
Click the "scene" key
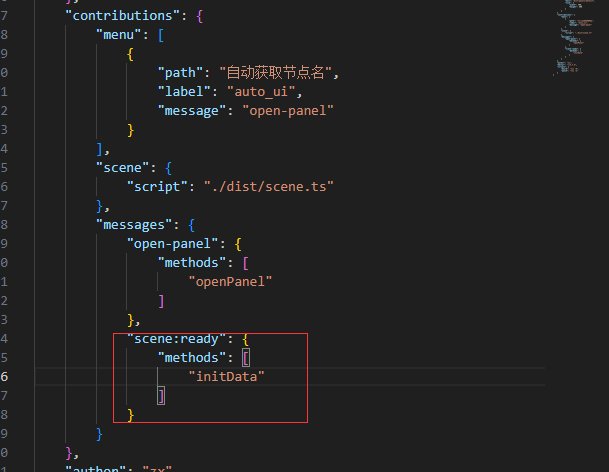(x=122, y=167)
